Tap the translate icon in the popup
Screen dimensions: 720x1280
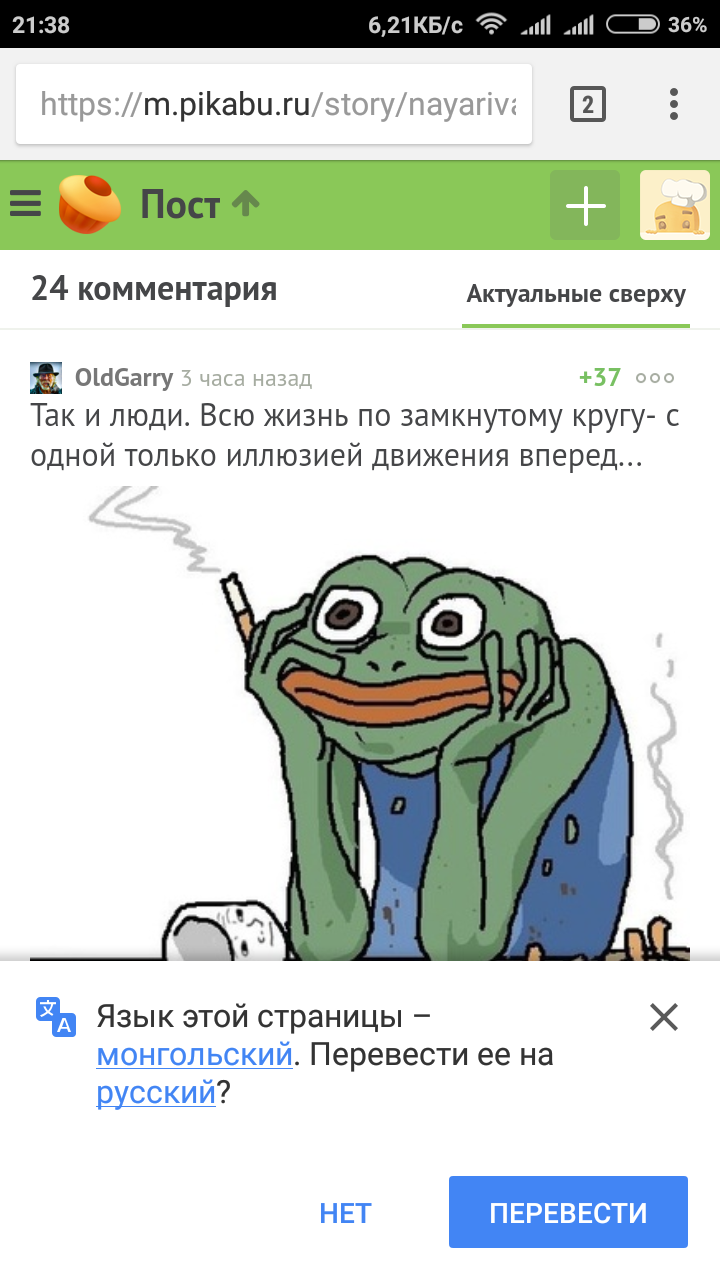click(x=56, y=1016)
